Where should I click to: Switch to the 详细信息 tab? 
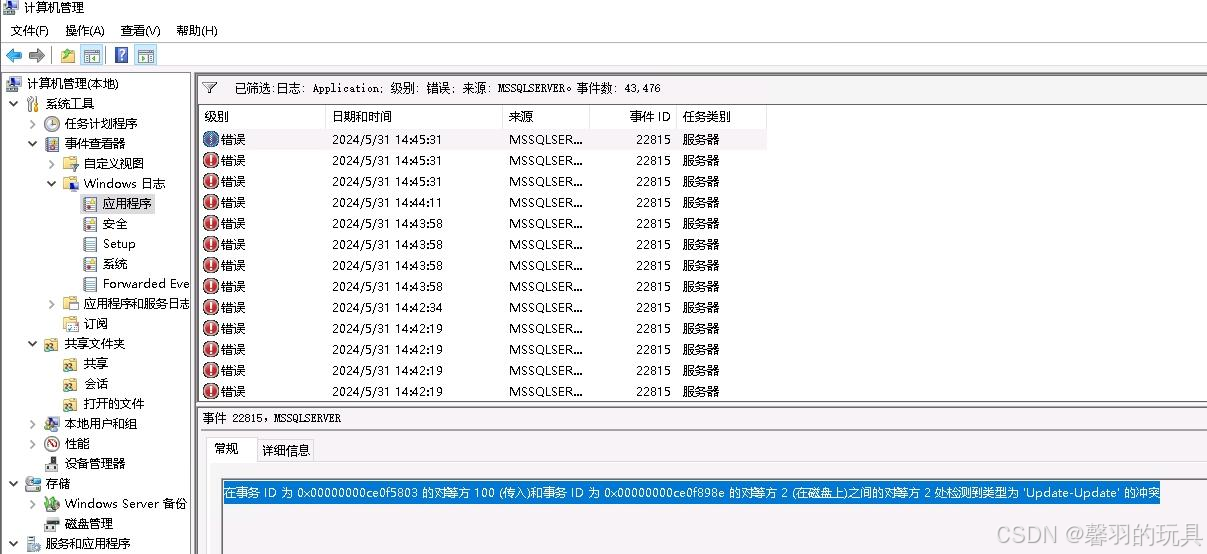click(286, 450)
